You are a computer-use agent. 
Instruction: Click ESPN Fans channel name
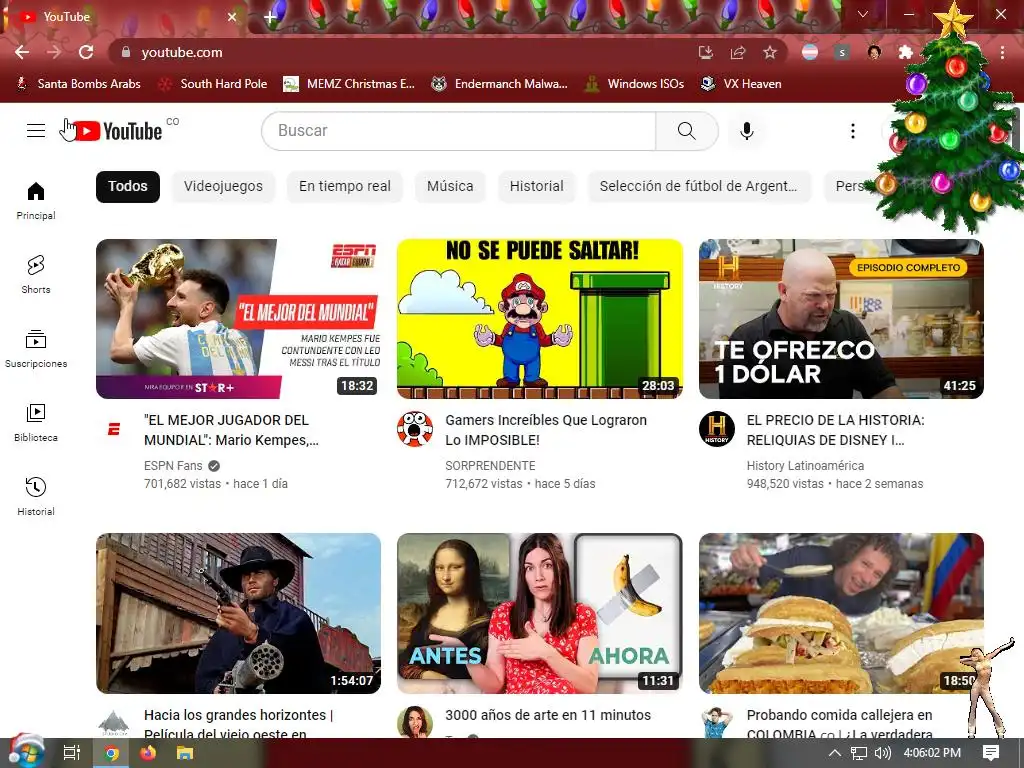click(173, 466)
